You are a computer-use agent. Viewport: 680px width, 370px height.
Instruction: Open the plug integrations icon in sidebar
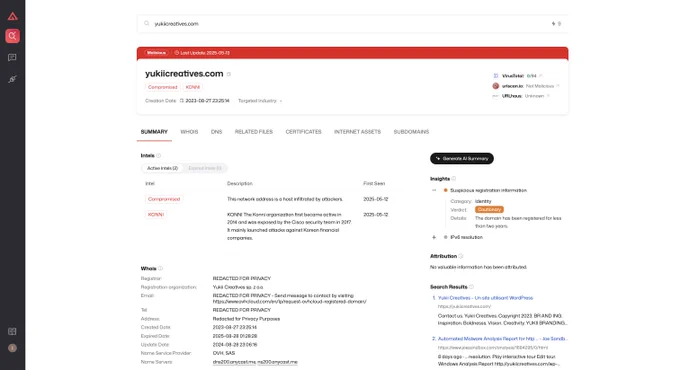tap(12, 79)
